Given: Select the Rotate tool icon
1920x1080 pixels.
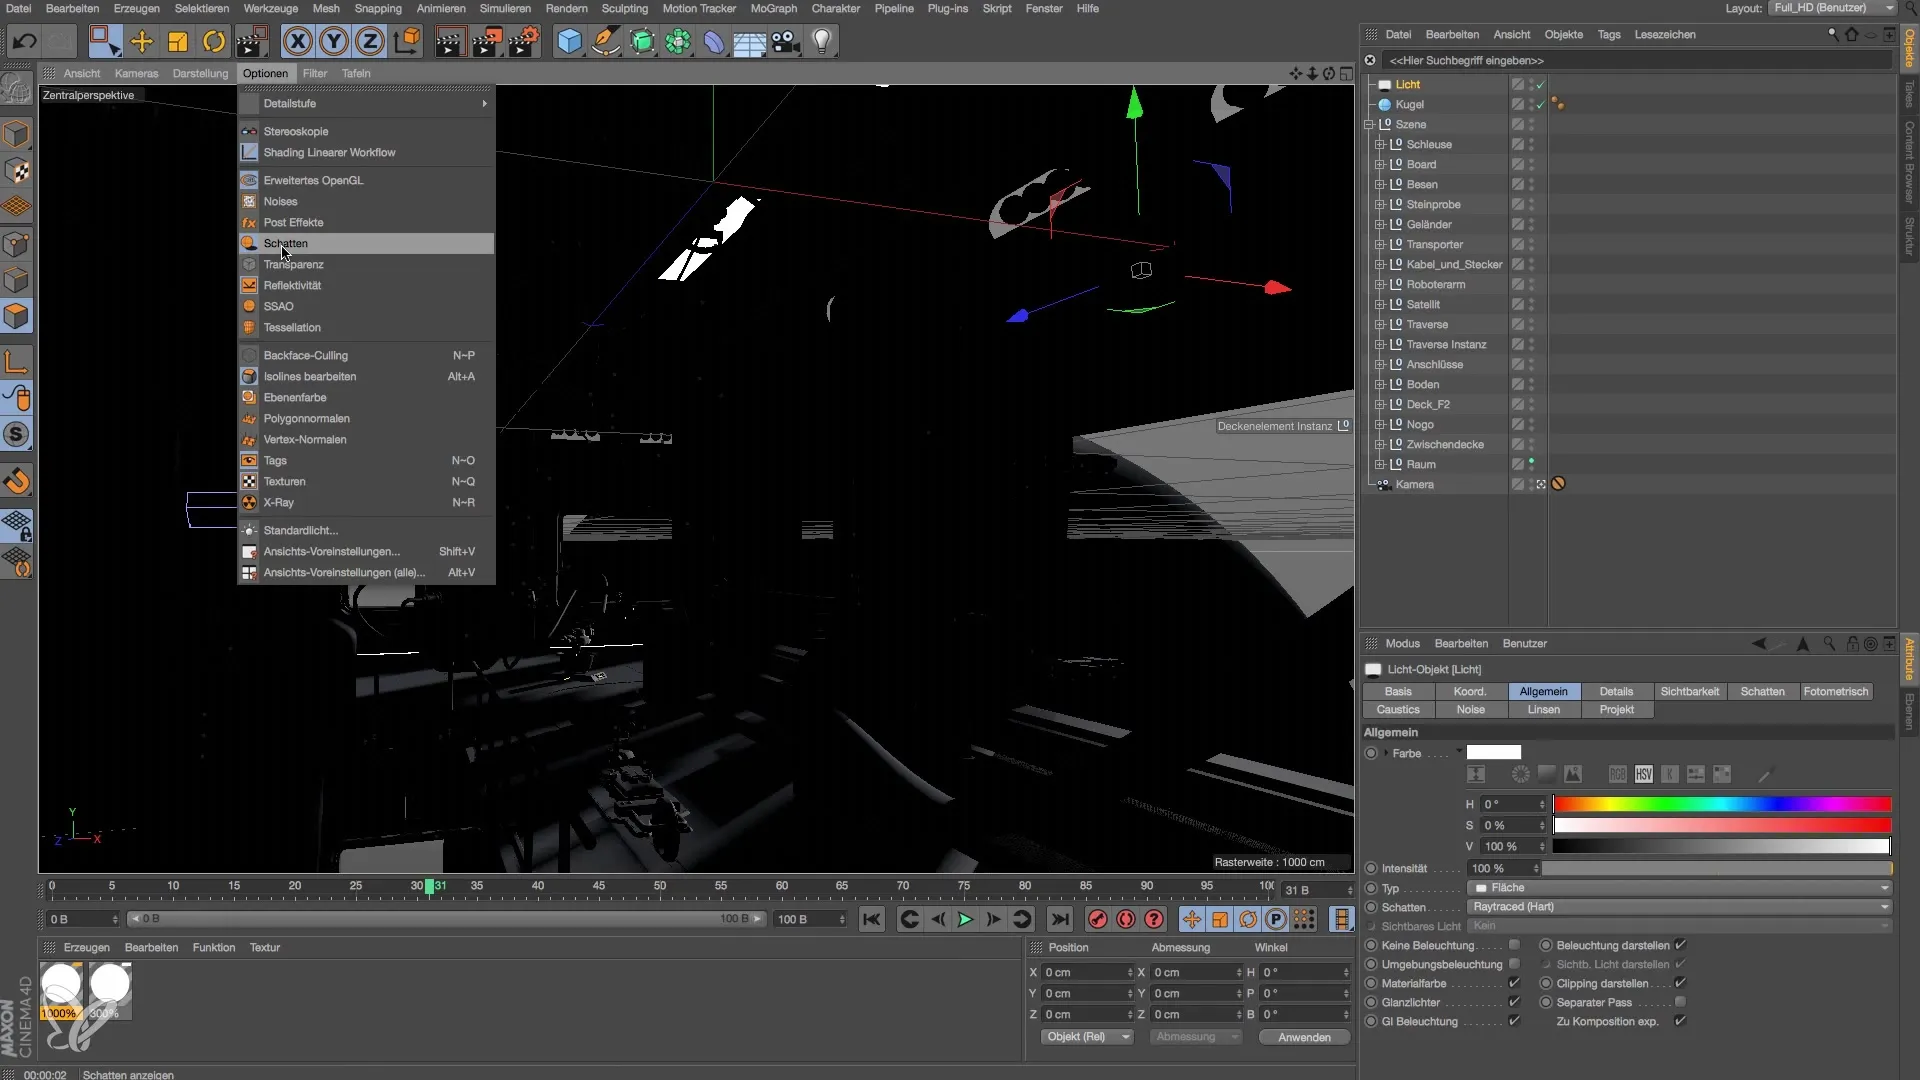Looking at the screenshot, I should 214,41.
